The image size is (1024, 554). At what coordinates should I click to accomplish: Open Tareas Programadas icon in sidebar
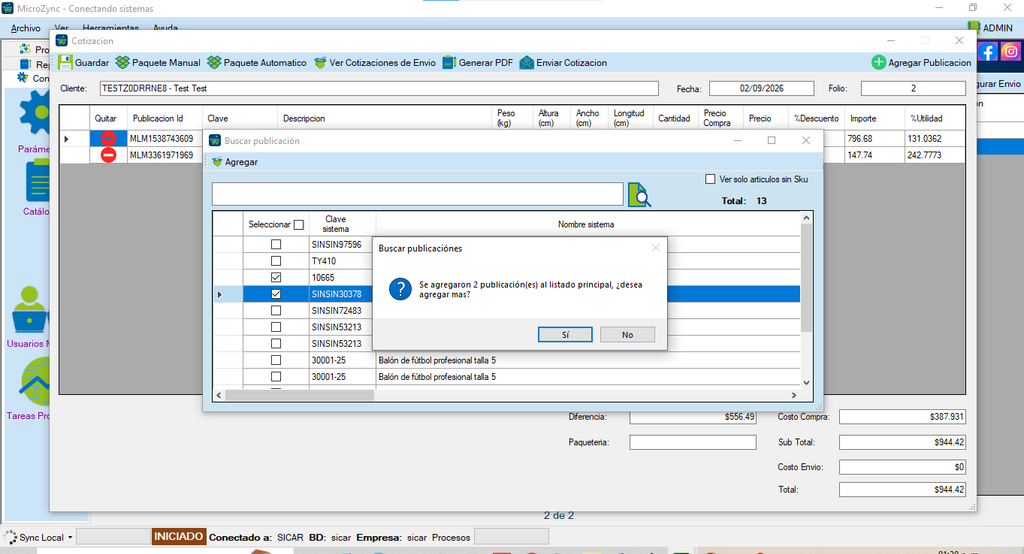(x=35, y=382)
